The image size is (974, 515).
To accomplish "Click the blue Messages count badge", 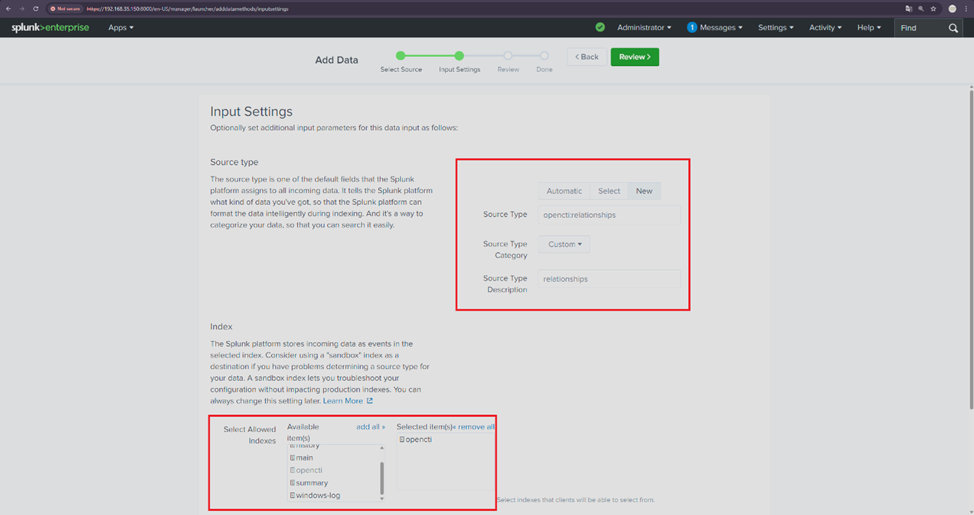I will click(692, 28).
